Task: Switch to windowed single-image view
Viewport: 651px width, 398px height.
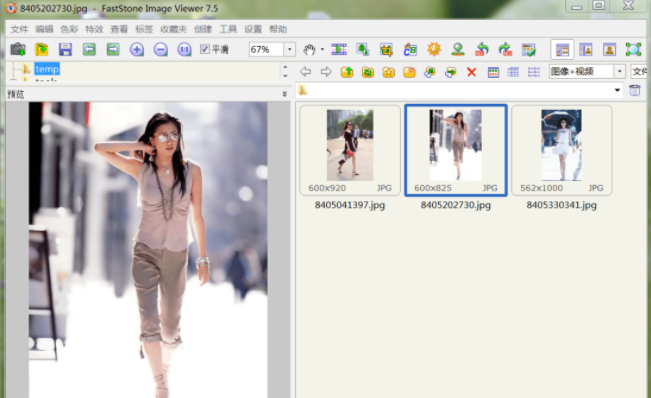Action: 609,50
